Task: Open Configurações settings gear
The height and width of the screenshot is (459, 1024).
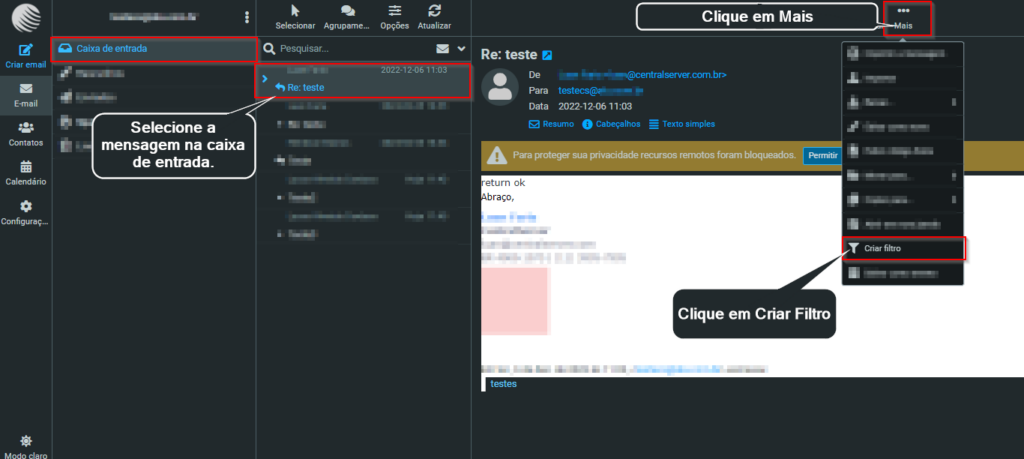Action: tap(25, 211)
